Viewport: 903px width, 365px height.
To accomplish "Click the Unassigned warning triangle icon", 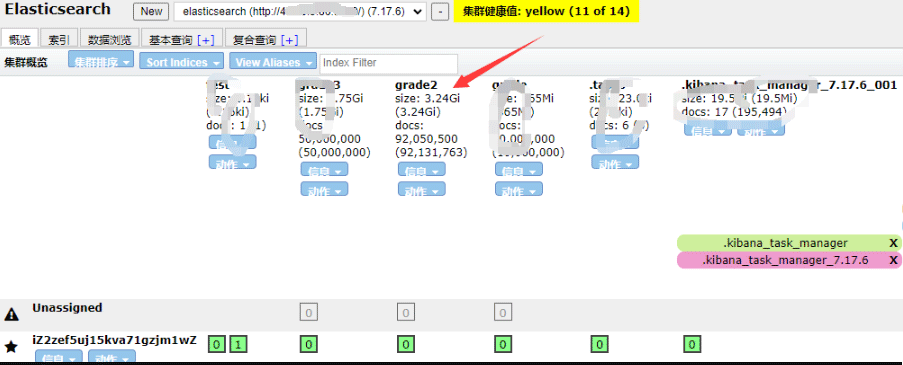I will [11, 314].
